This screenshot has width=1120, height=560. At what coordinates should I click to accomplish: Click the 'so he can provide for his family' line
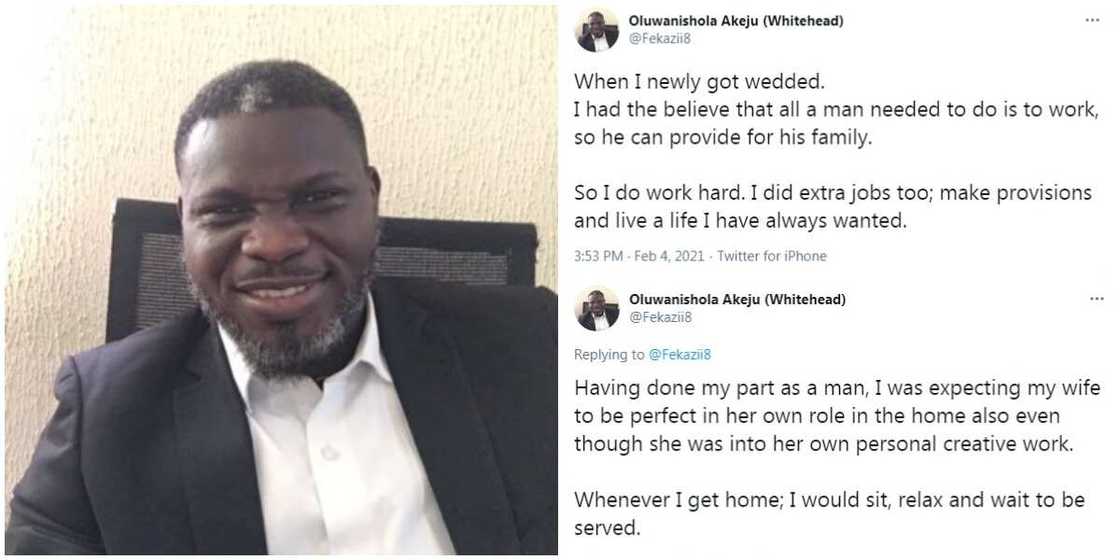(723, 138)
